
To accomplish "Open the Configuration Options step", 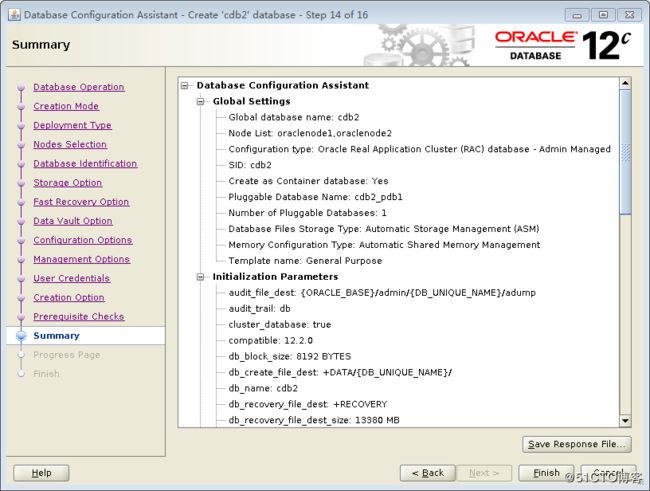I will [83, 240].
